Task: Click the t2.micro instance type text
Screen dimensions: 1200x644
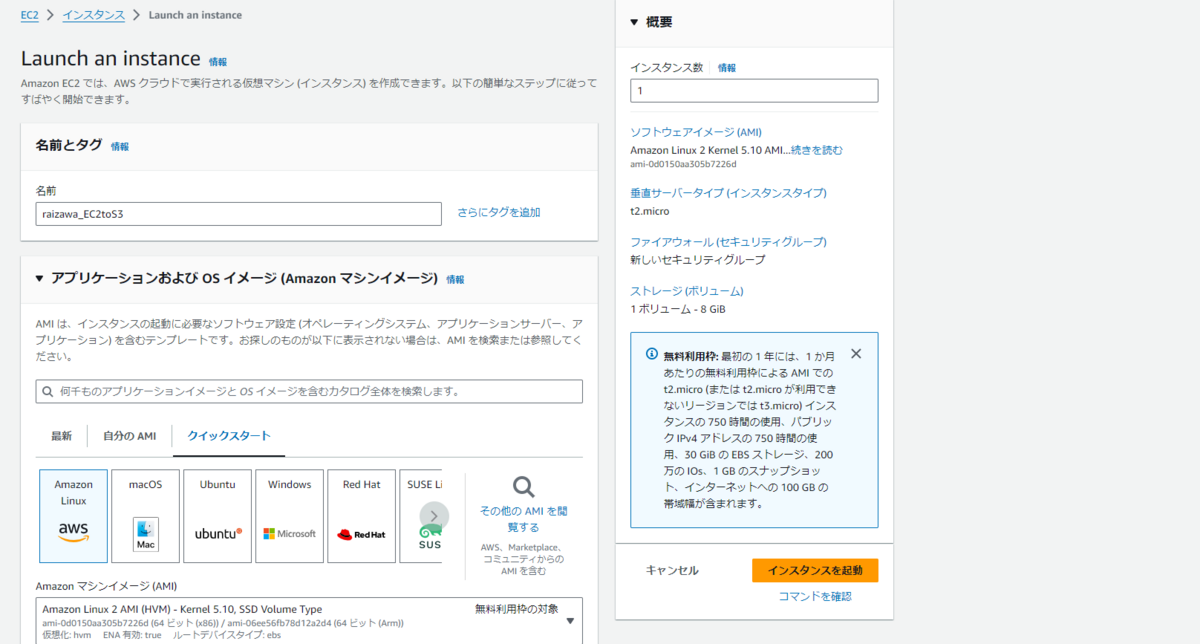Action: tap(650, 211)
